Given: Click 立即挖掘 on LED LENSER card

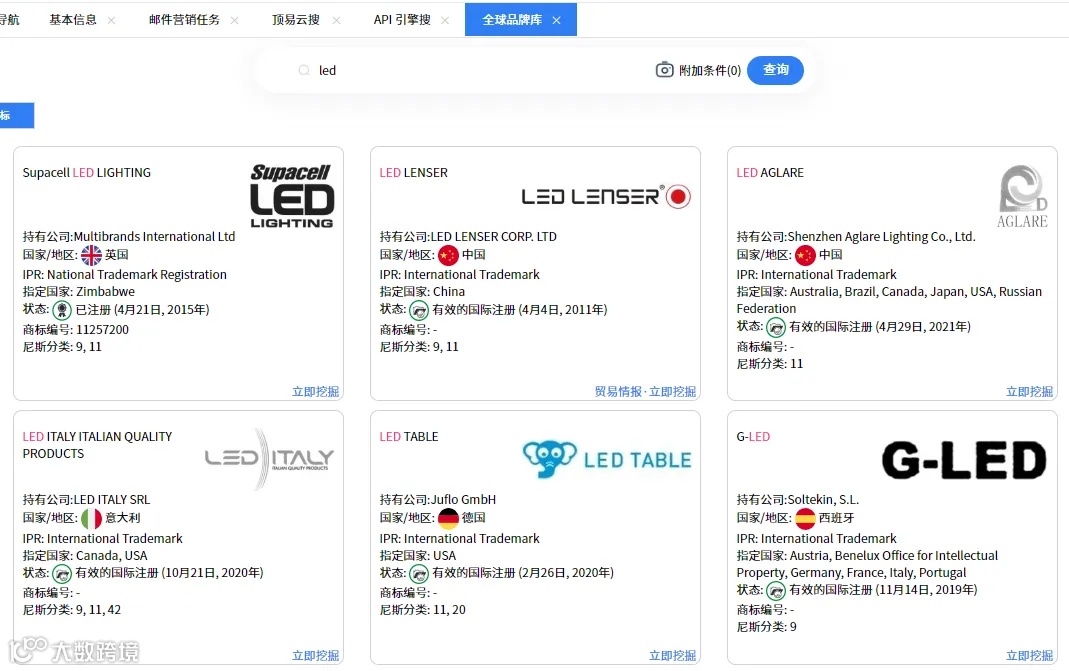Looking at the screenshot, I should (672, 391).
